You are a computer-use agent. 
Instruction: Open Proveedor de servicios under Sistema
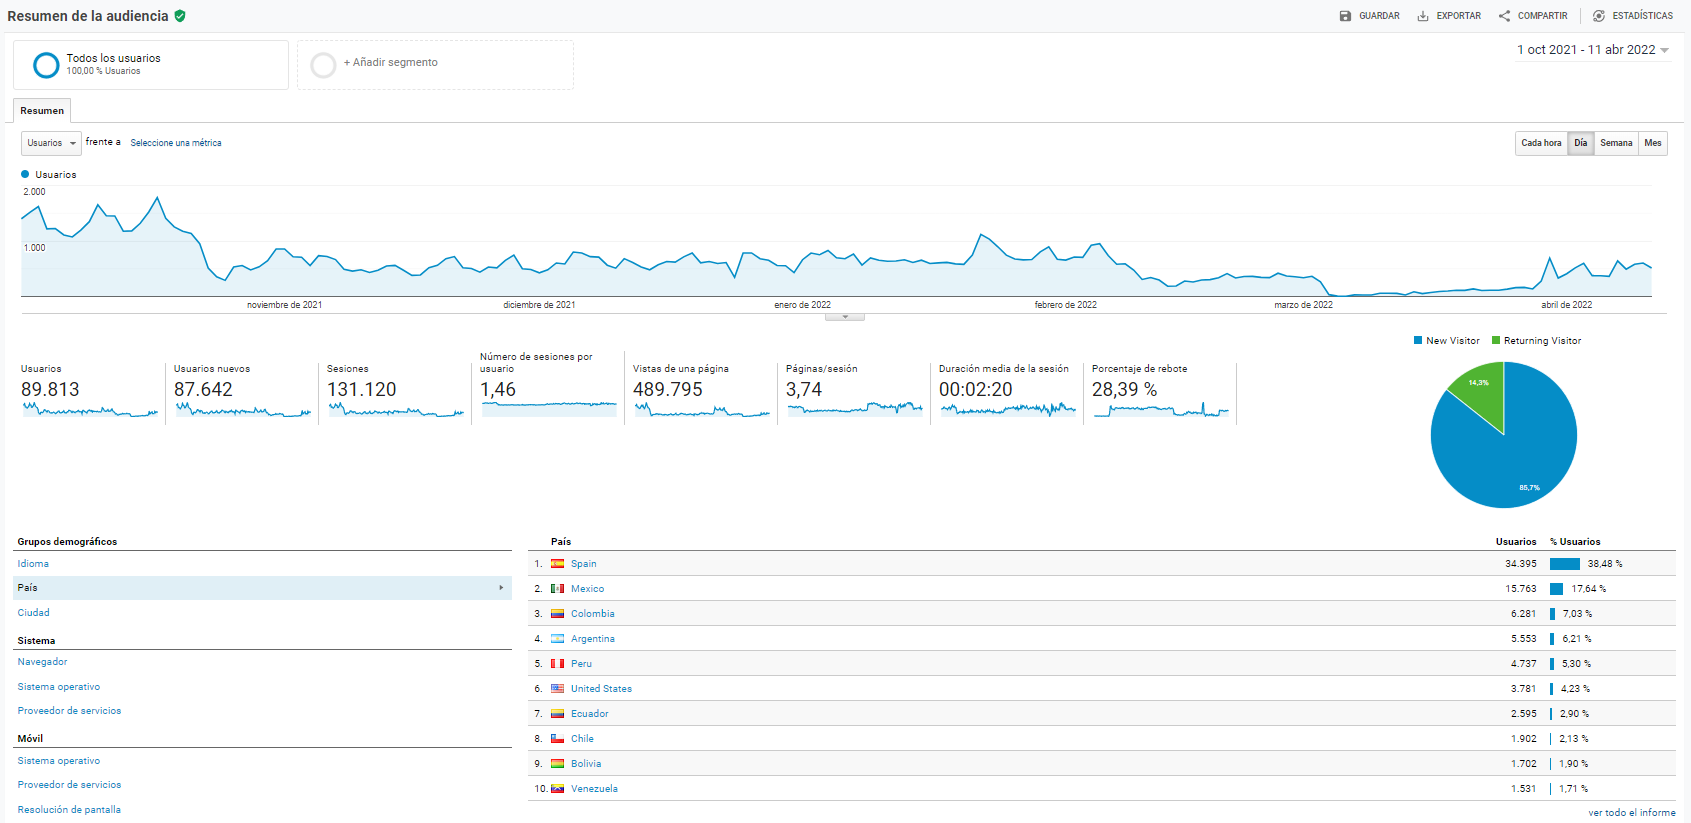point(69,711)
